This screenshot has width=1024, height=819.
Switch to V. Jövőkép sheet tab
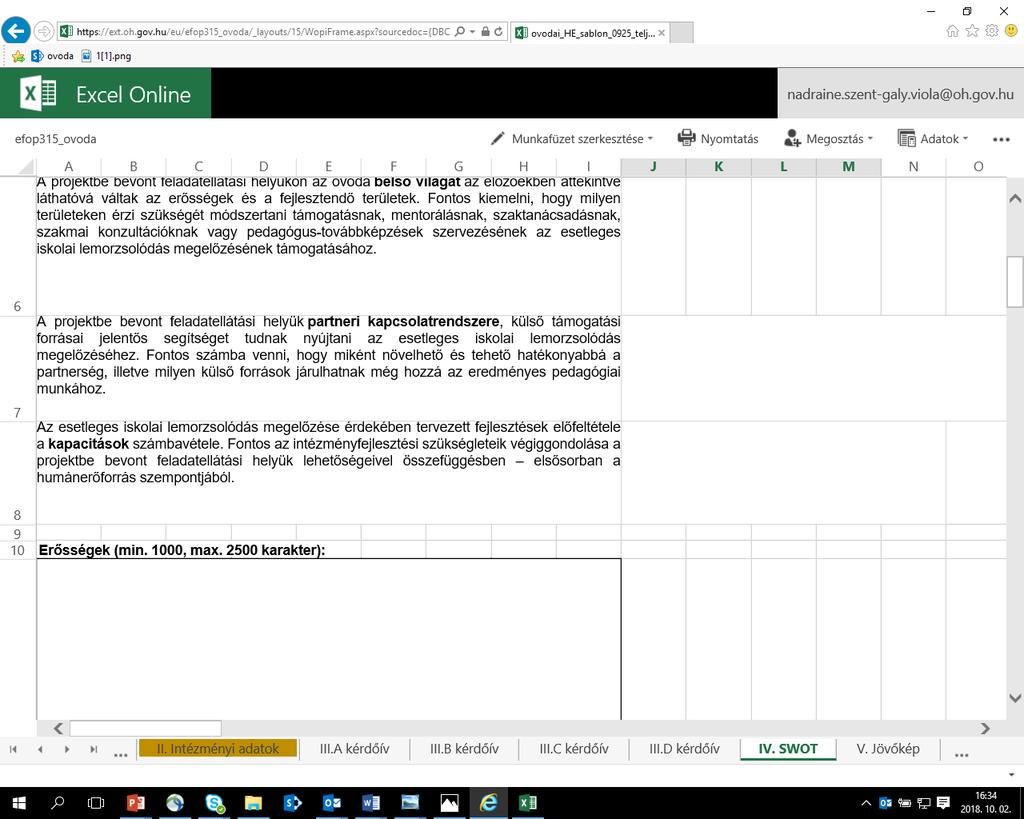pyautogui.click(x=888, y=749)
